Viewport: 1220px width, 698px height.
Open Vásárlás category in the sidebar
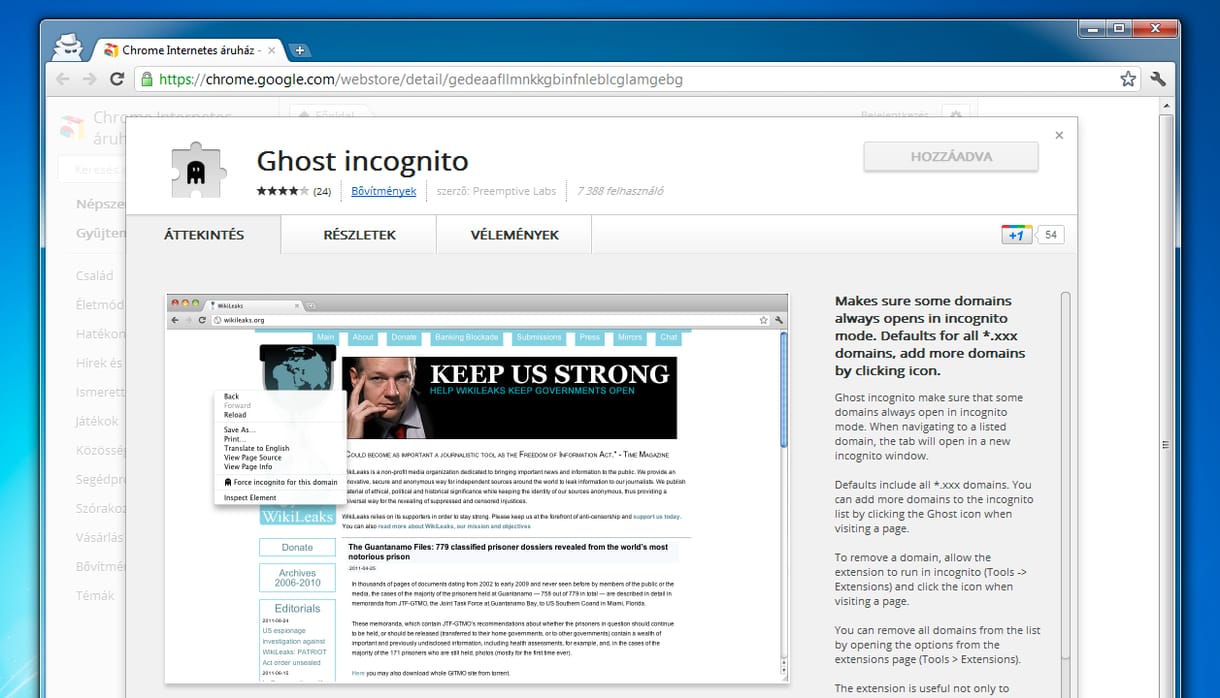(100, 537)
